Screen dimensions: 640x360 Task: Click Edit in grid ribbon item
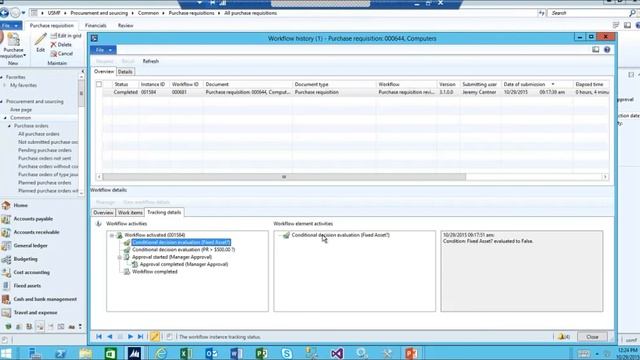tap(66, 36)
